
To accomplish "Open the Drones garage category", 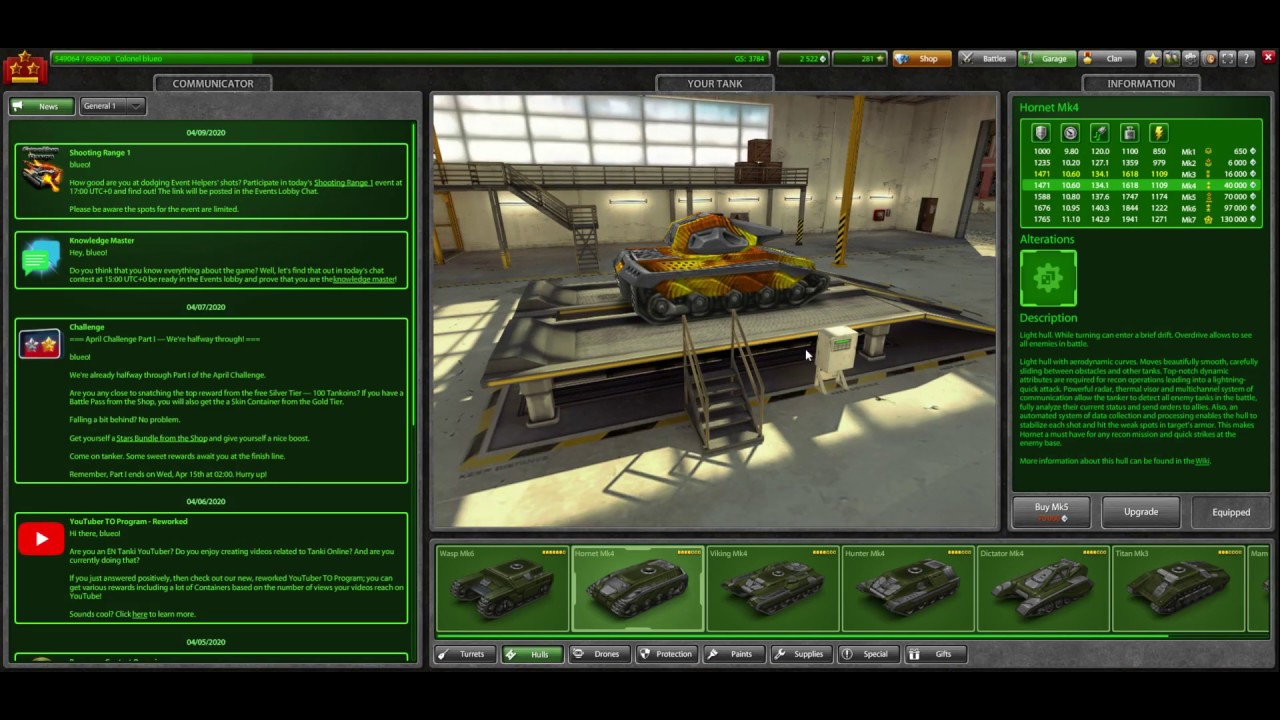I will click(598, 654).
